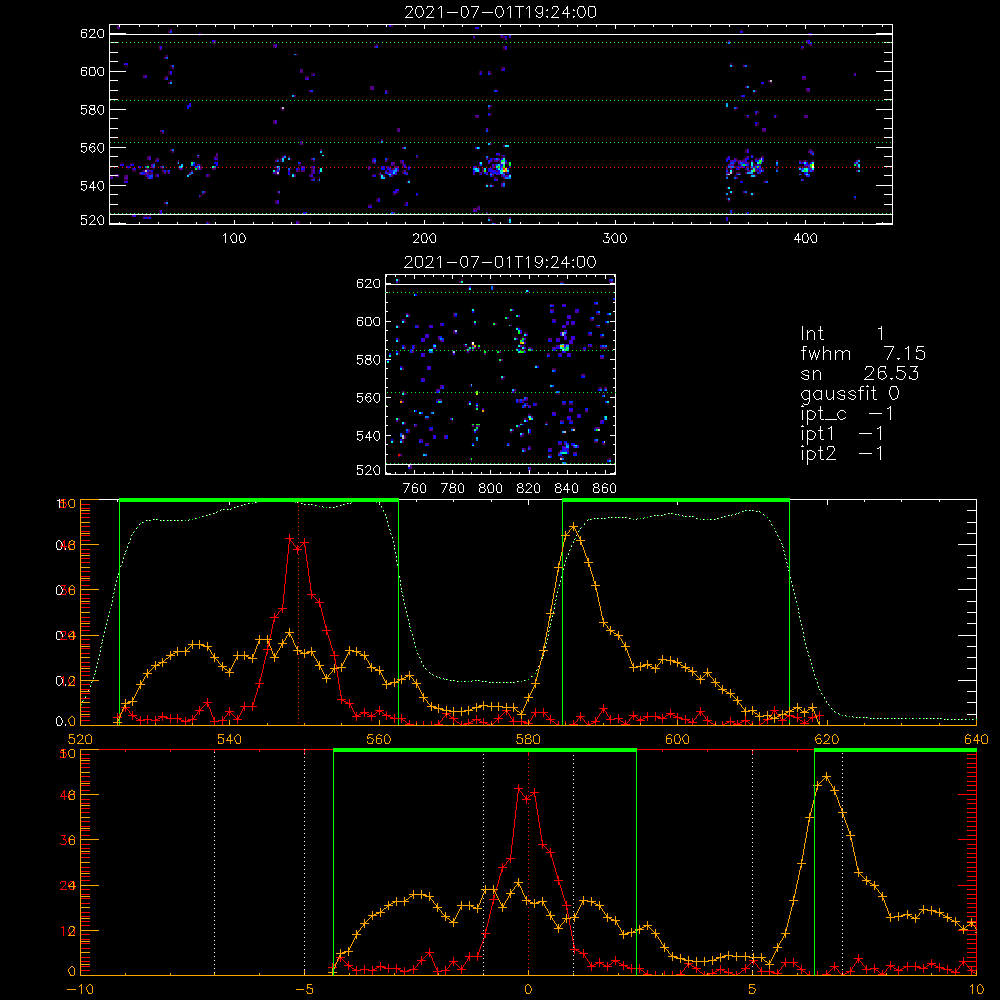Image resolution: width=1000 pixels, height=1000 pixels.
Task: Click x-axis label 200 under the top image
Action: click(x=425, y=239)
